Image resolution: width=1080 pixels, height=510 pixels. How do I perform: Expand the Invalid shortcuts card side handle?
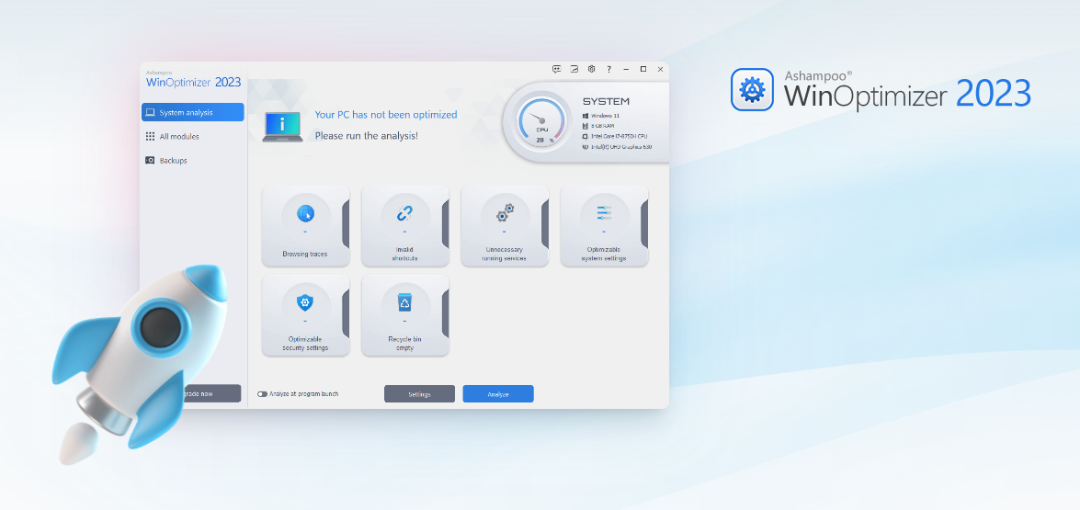tap(445, 224)
